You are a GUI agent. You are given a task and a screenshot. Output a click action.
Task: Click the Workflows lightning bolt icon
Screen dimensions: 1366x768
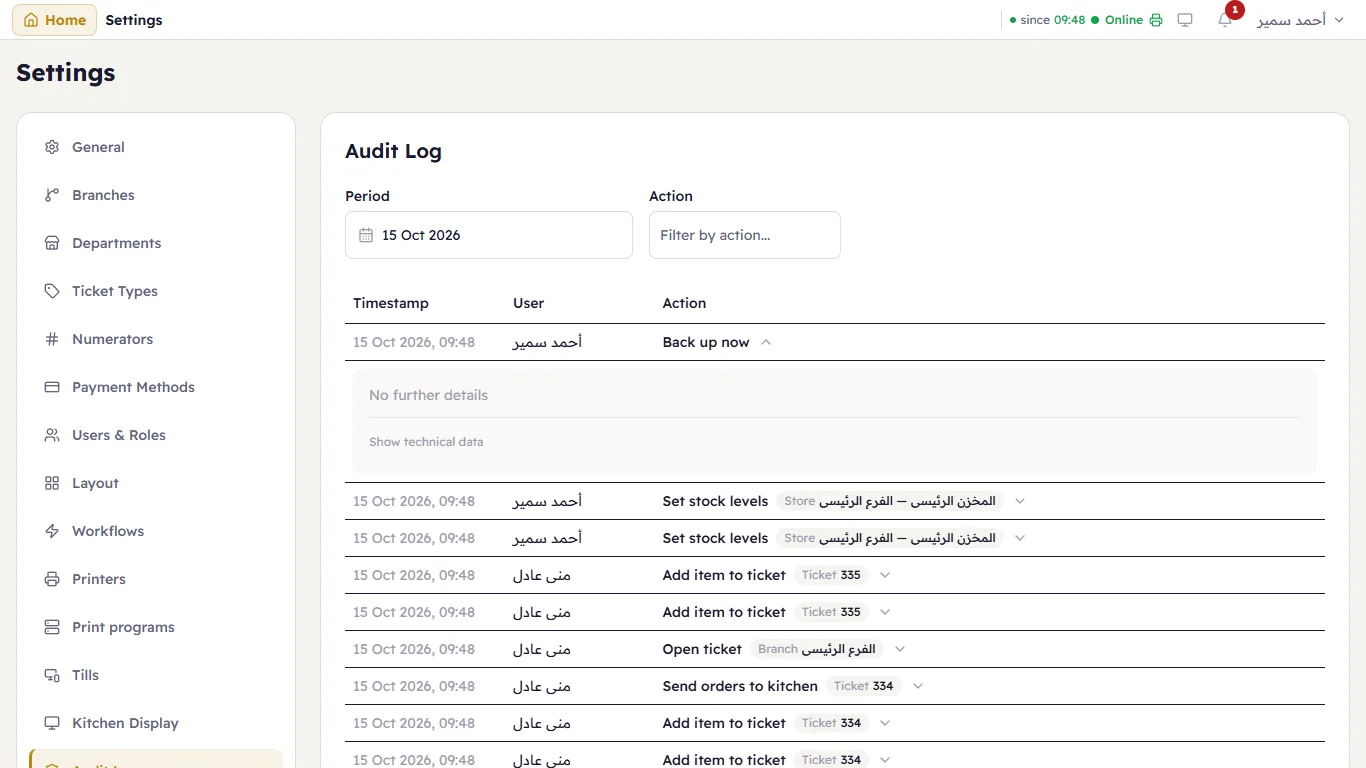[x=52, y=531]
